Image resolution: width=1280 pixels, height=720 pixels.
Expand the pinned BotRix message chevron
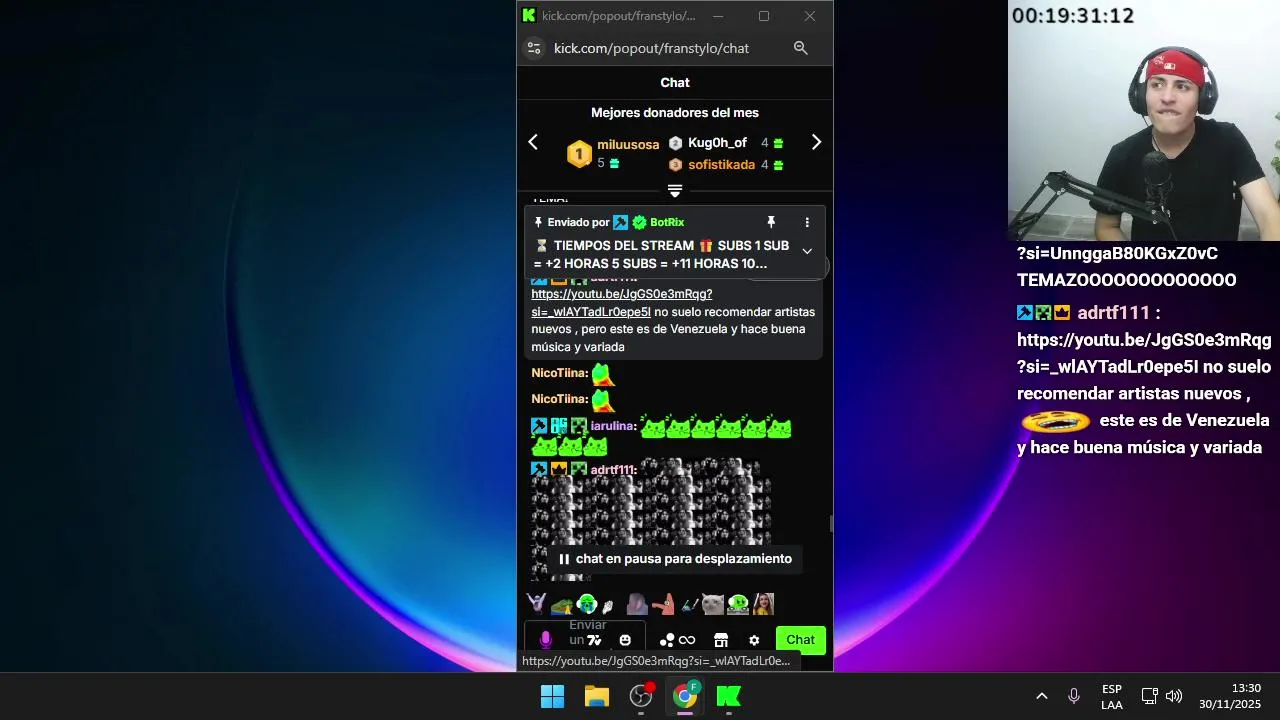tap(807, 251)
